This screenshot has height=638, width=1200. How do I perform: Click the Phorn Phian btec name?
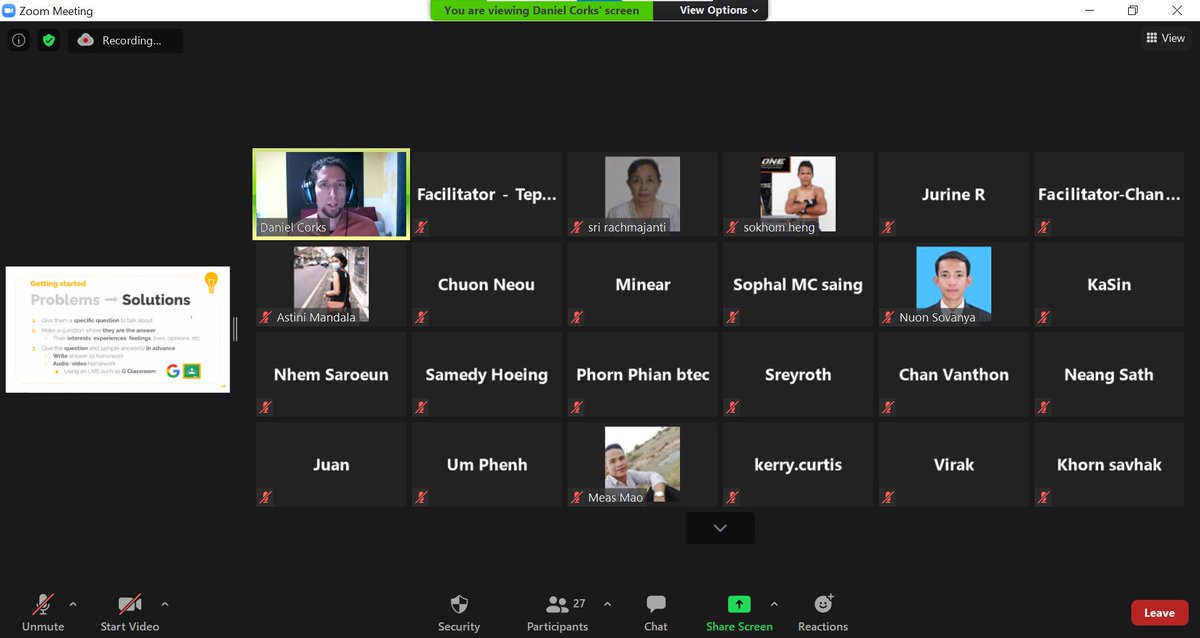642,375
